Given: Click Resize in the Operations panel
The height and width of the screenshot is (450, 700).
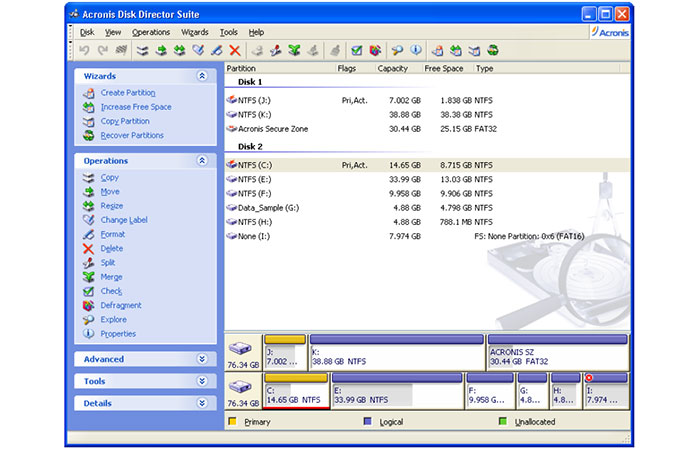Looking at the screenshot, I should (x=112, y=206).
